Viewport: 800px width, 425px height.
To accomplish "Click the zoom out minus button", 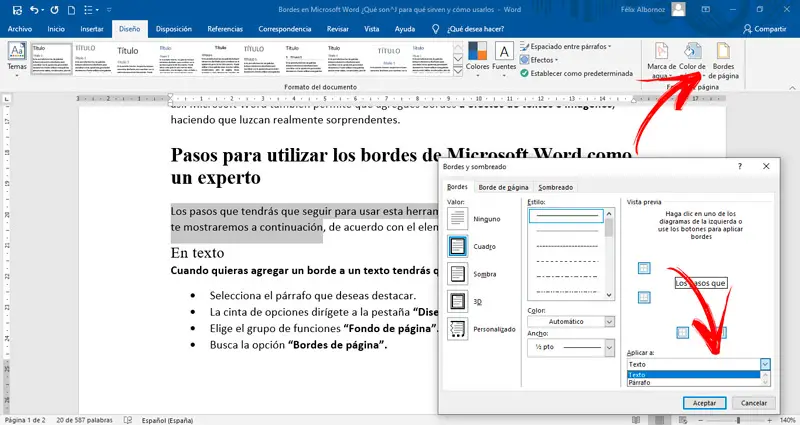I will [x=700, y=420].
